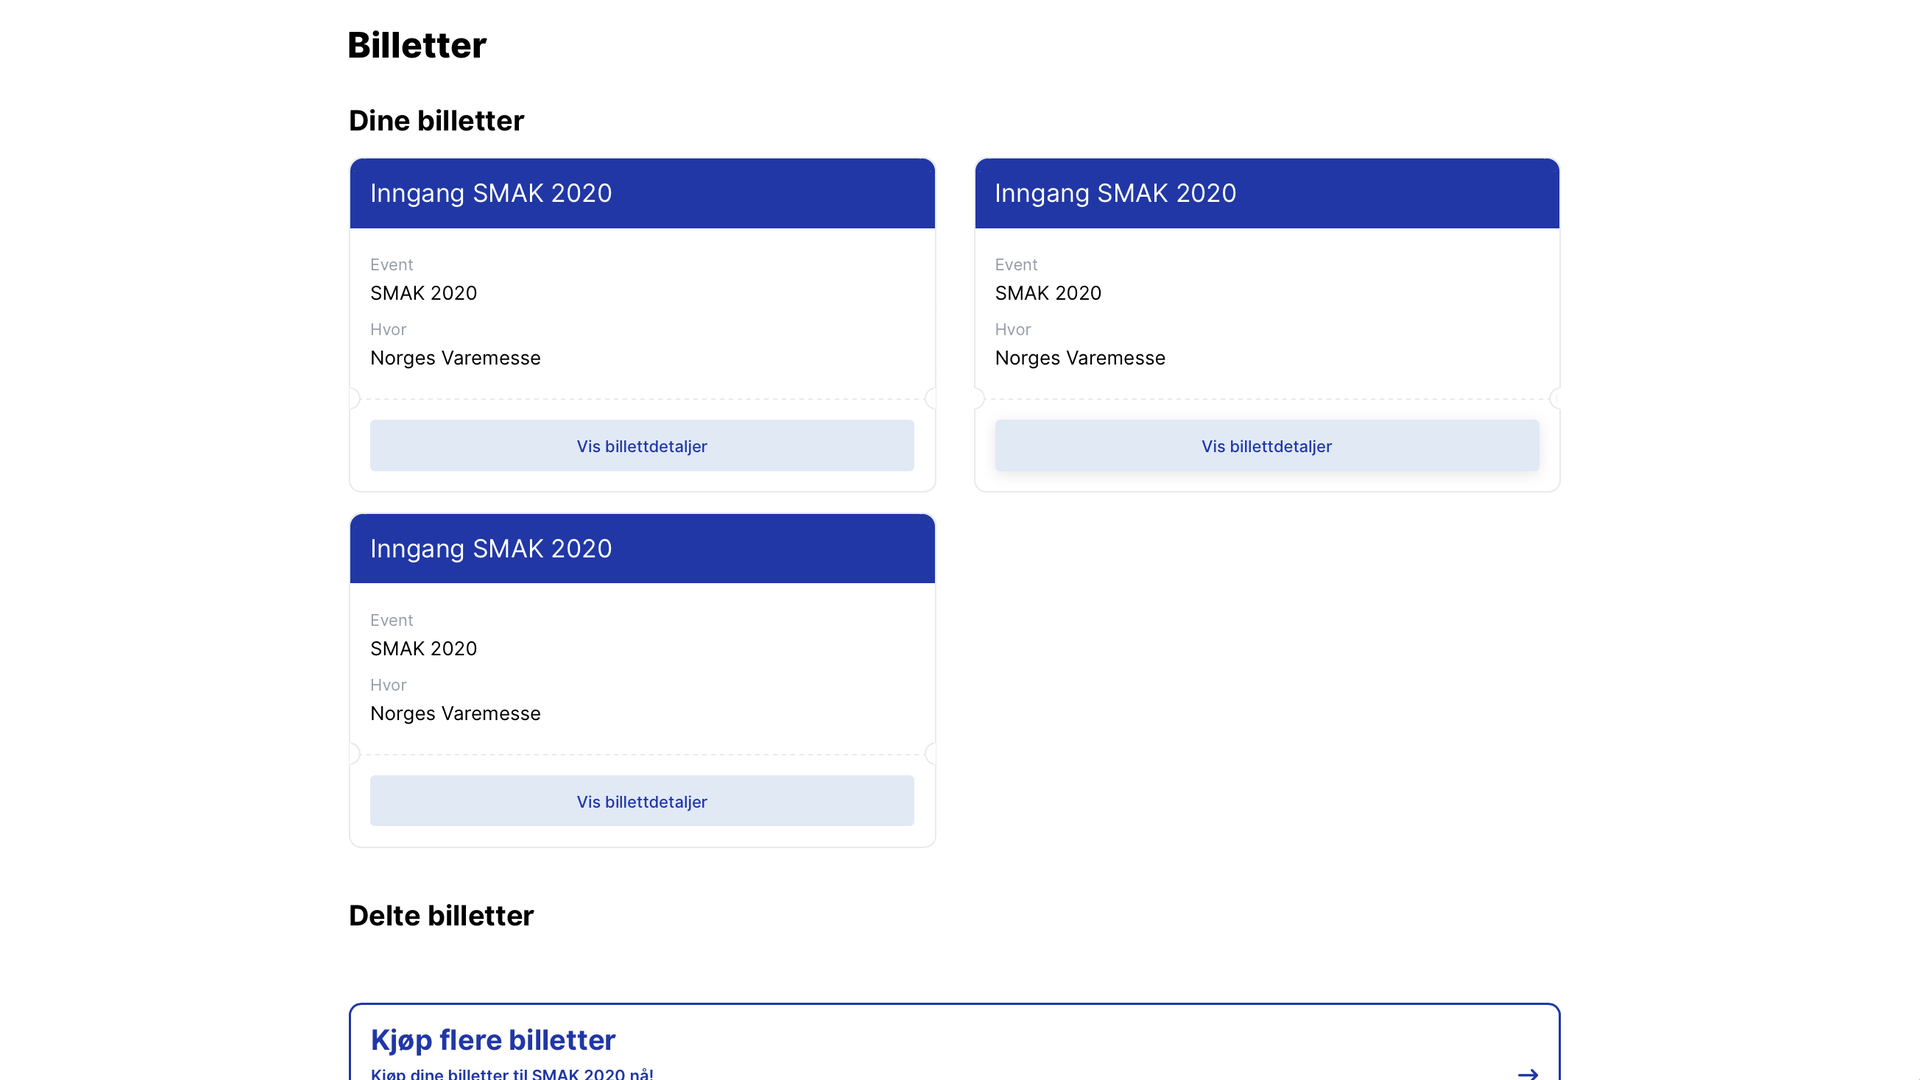The image size is (1920, 1080).
Task: Select the top-left Inngang SMAK 2020 header
Action: pos(642,193)
